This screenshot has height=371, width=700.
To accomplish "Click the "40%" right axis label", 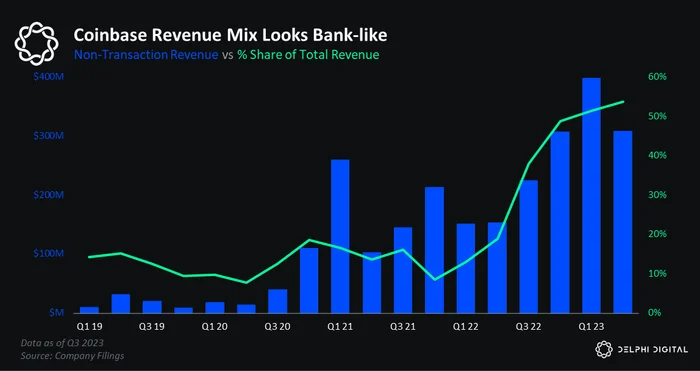I will click(657, 155).
